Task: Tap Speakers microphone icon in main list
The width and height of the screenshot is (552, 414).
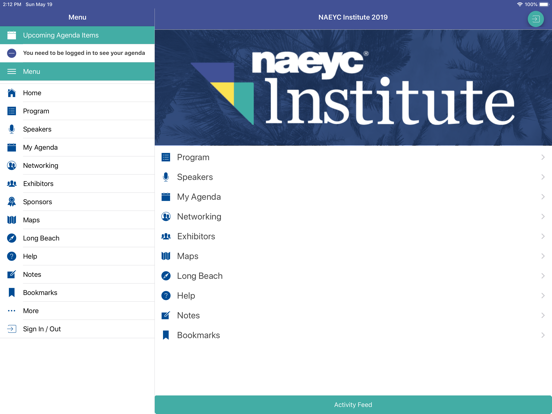Action: pyautogui.click(x=166, y=177)
